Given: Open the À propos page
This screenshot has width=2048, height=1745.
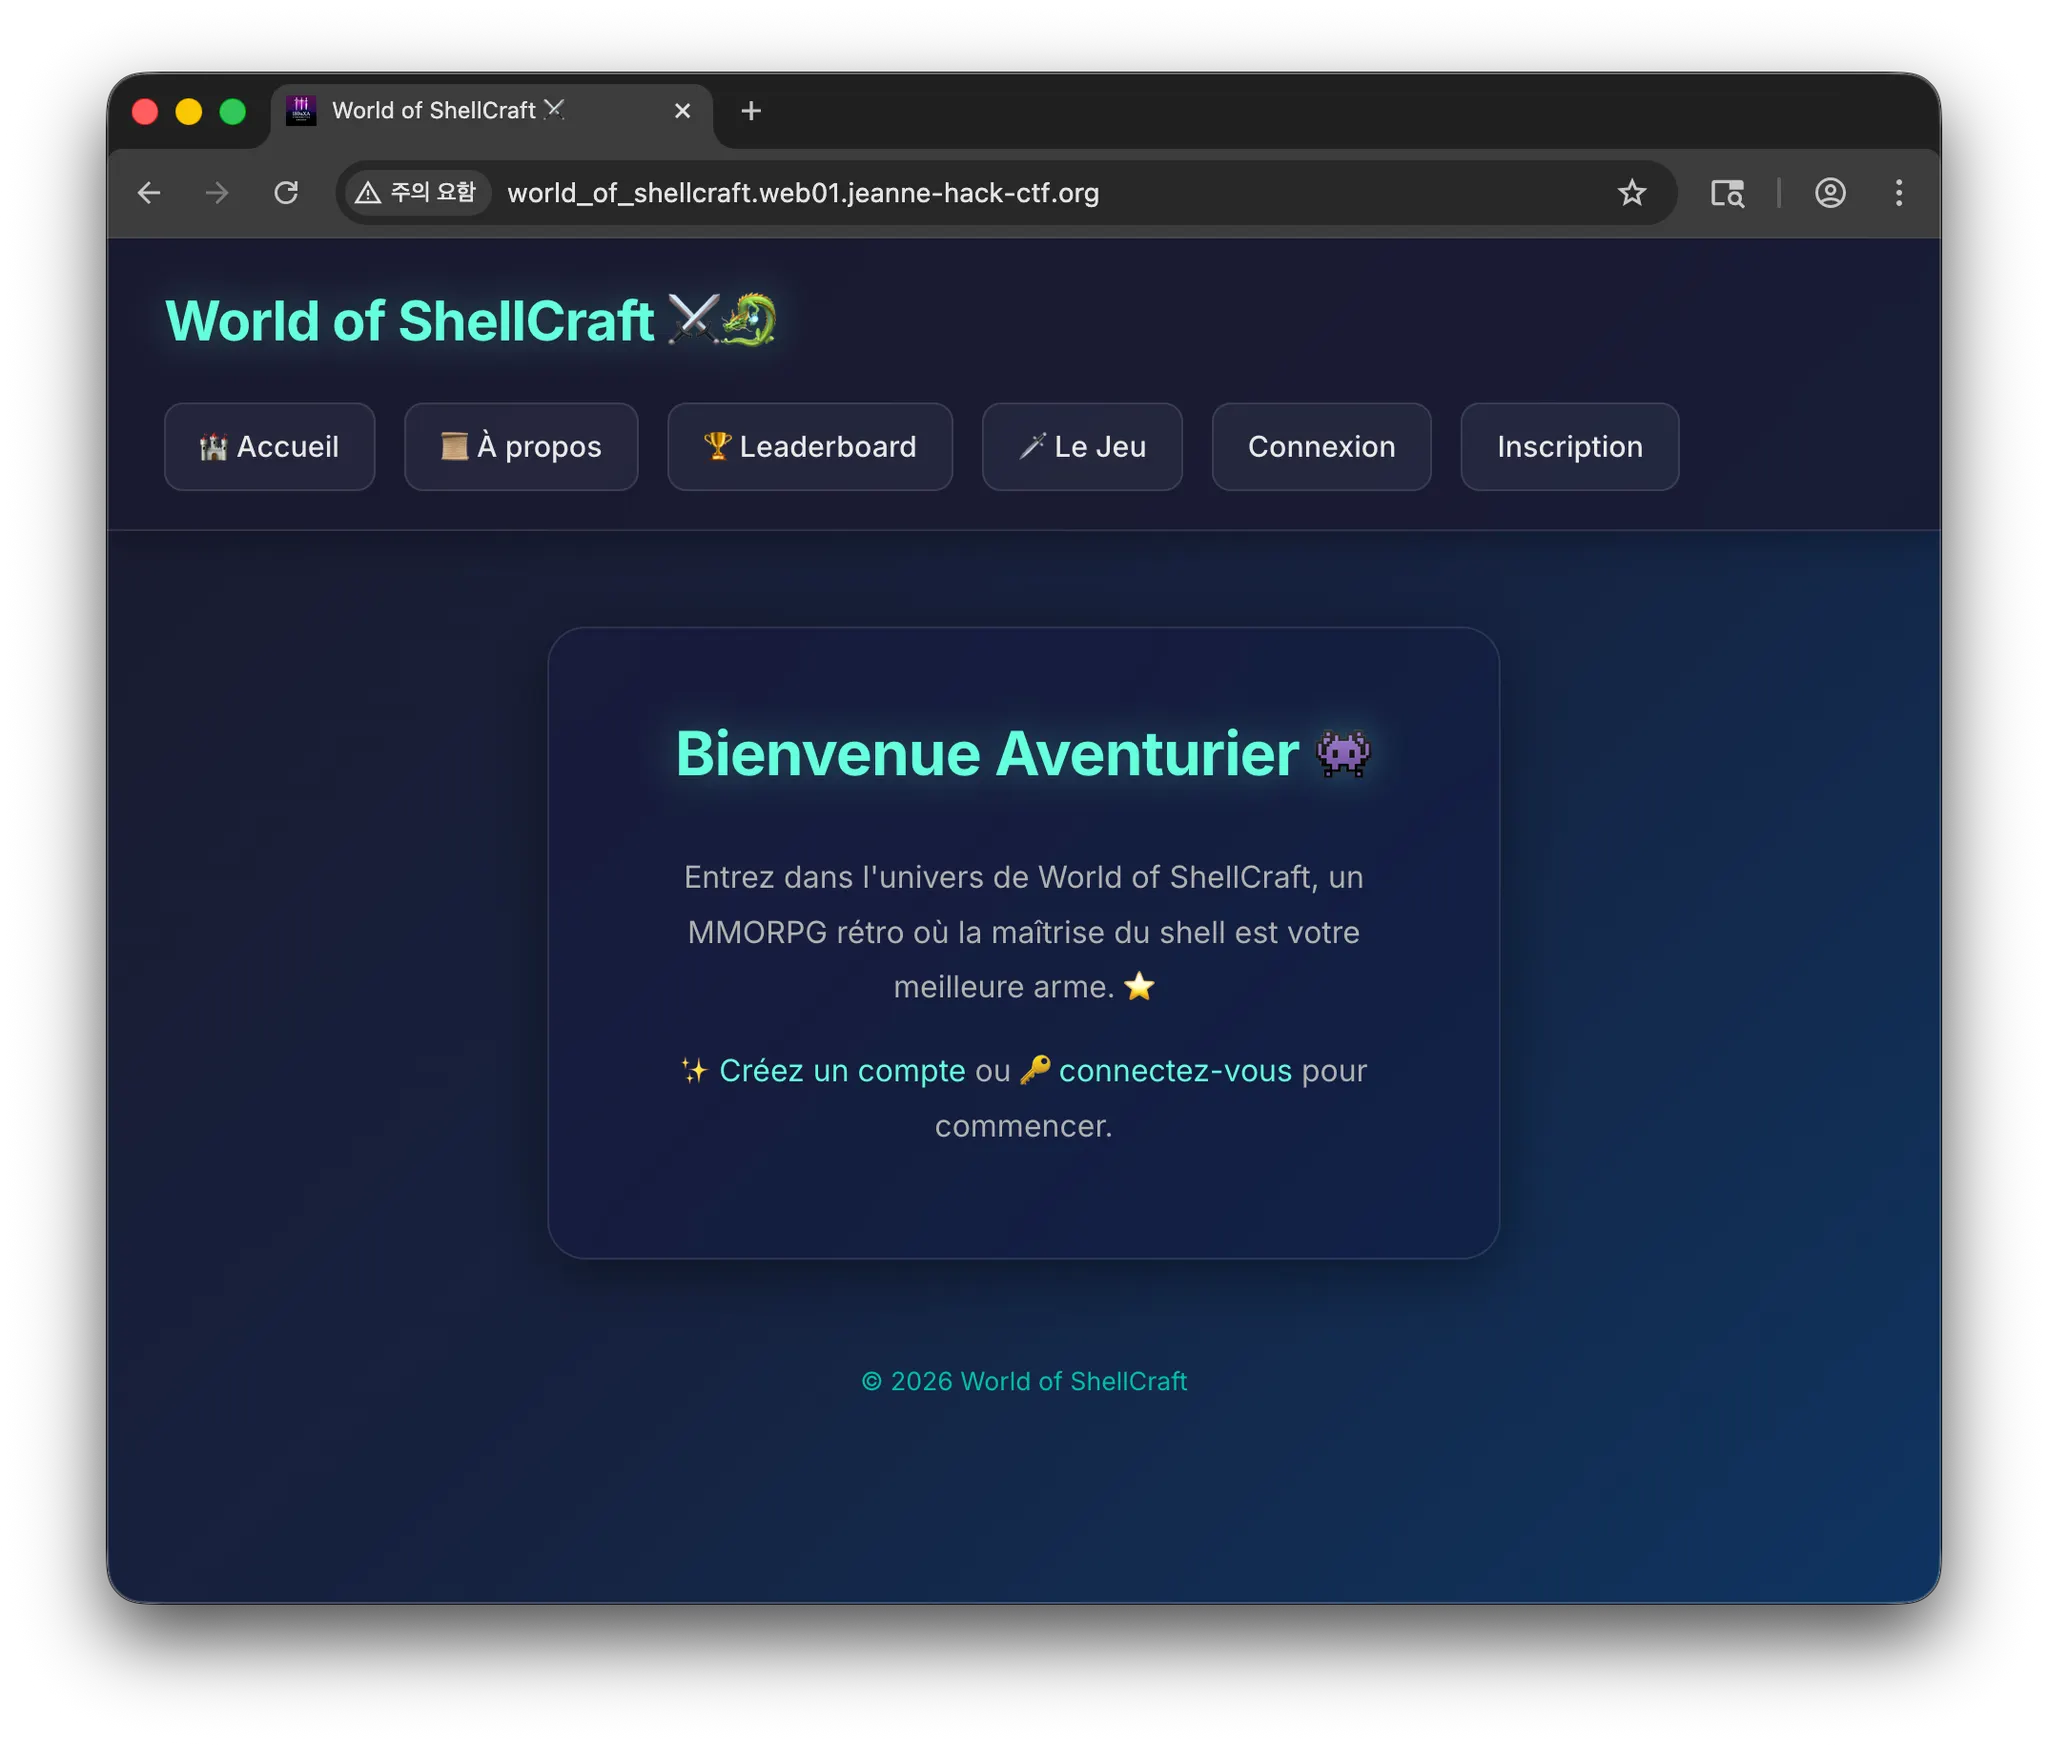Looking at the screenshot, I should click(x=521, y=447).
